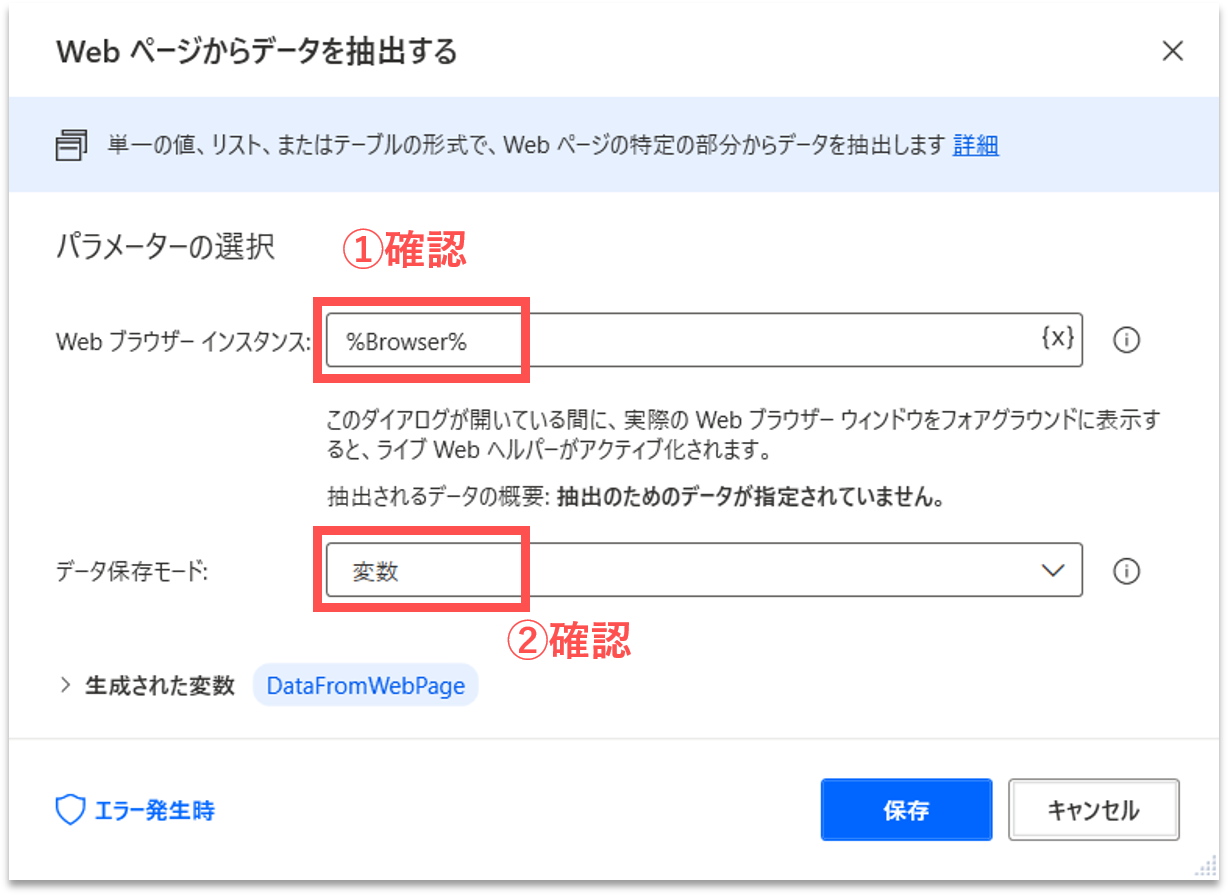The height and width of the screenshot is (895, 1228).
Task: Expand the 生成された変数 section chevron
Action: pos(66,686)
